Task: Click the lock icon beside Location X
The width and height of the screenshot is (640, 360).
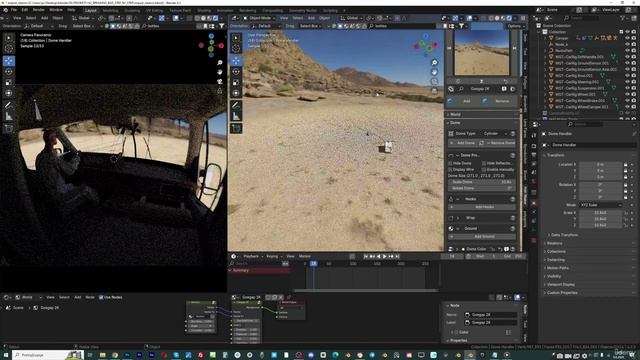Action: coord(625,164)
